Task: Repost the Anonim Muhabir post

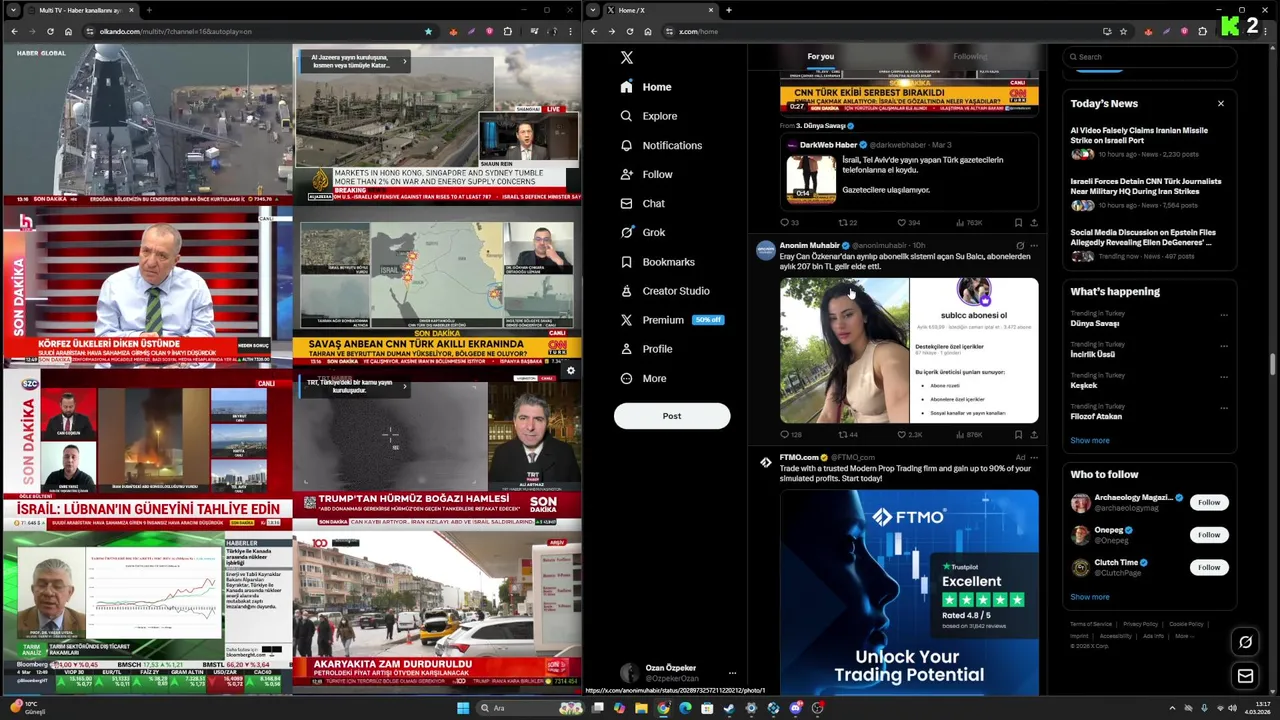Action: coord(848,435)
